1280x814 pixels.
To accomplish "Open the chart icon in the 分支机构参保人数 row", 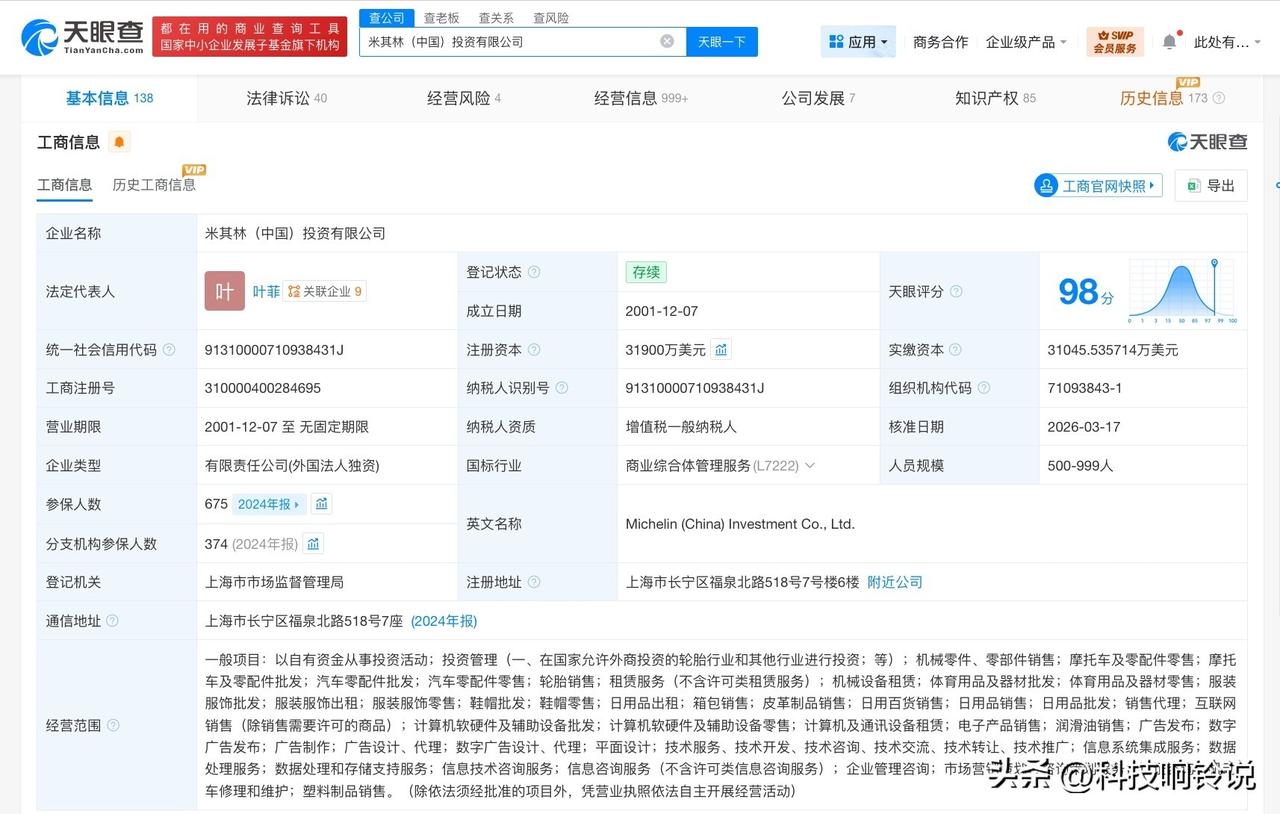I will (x=313, y=543).
